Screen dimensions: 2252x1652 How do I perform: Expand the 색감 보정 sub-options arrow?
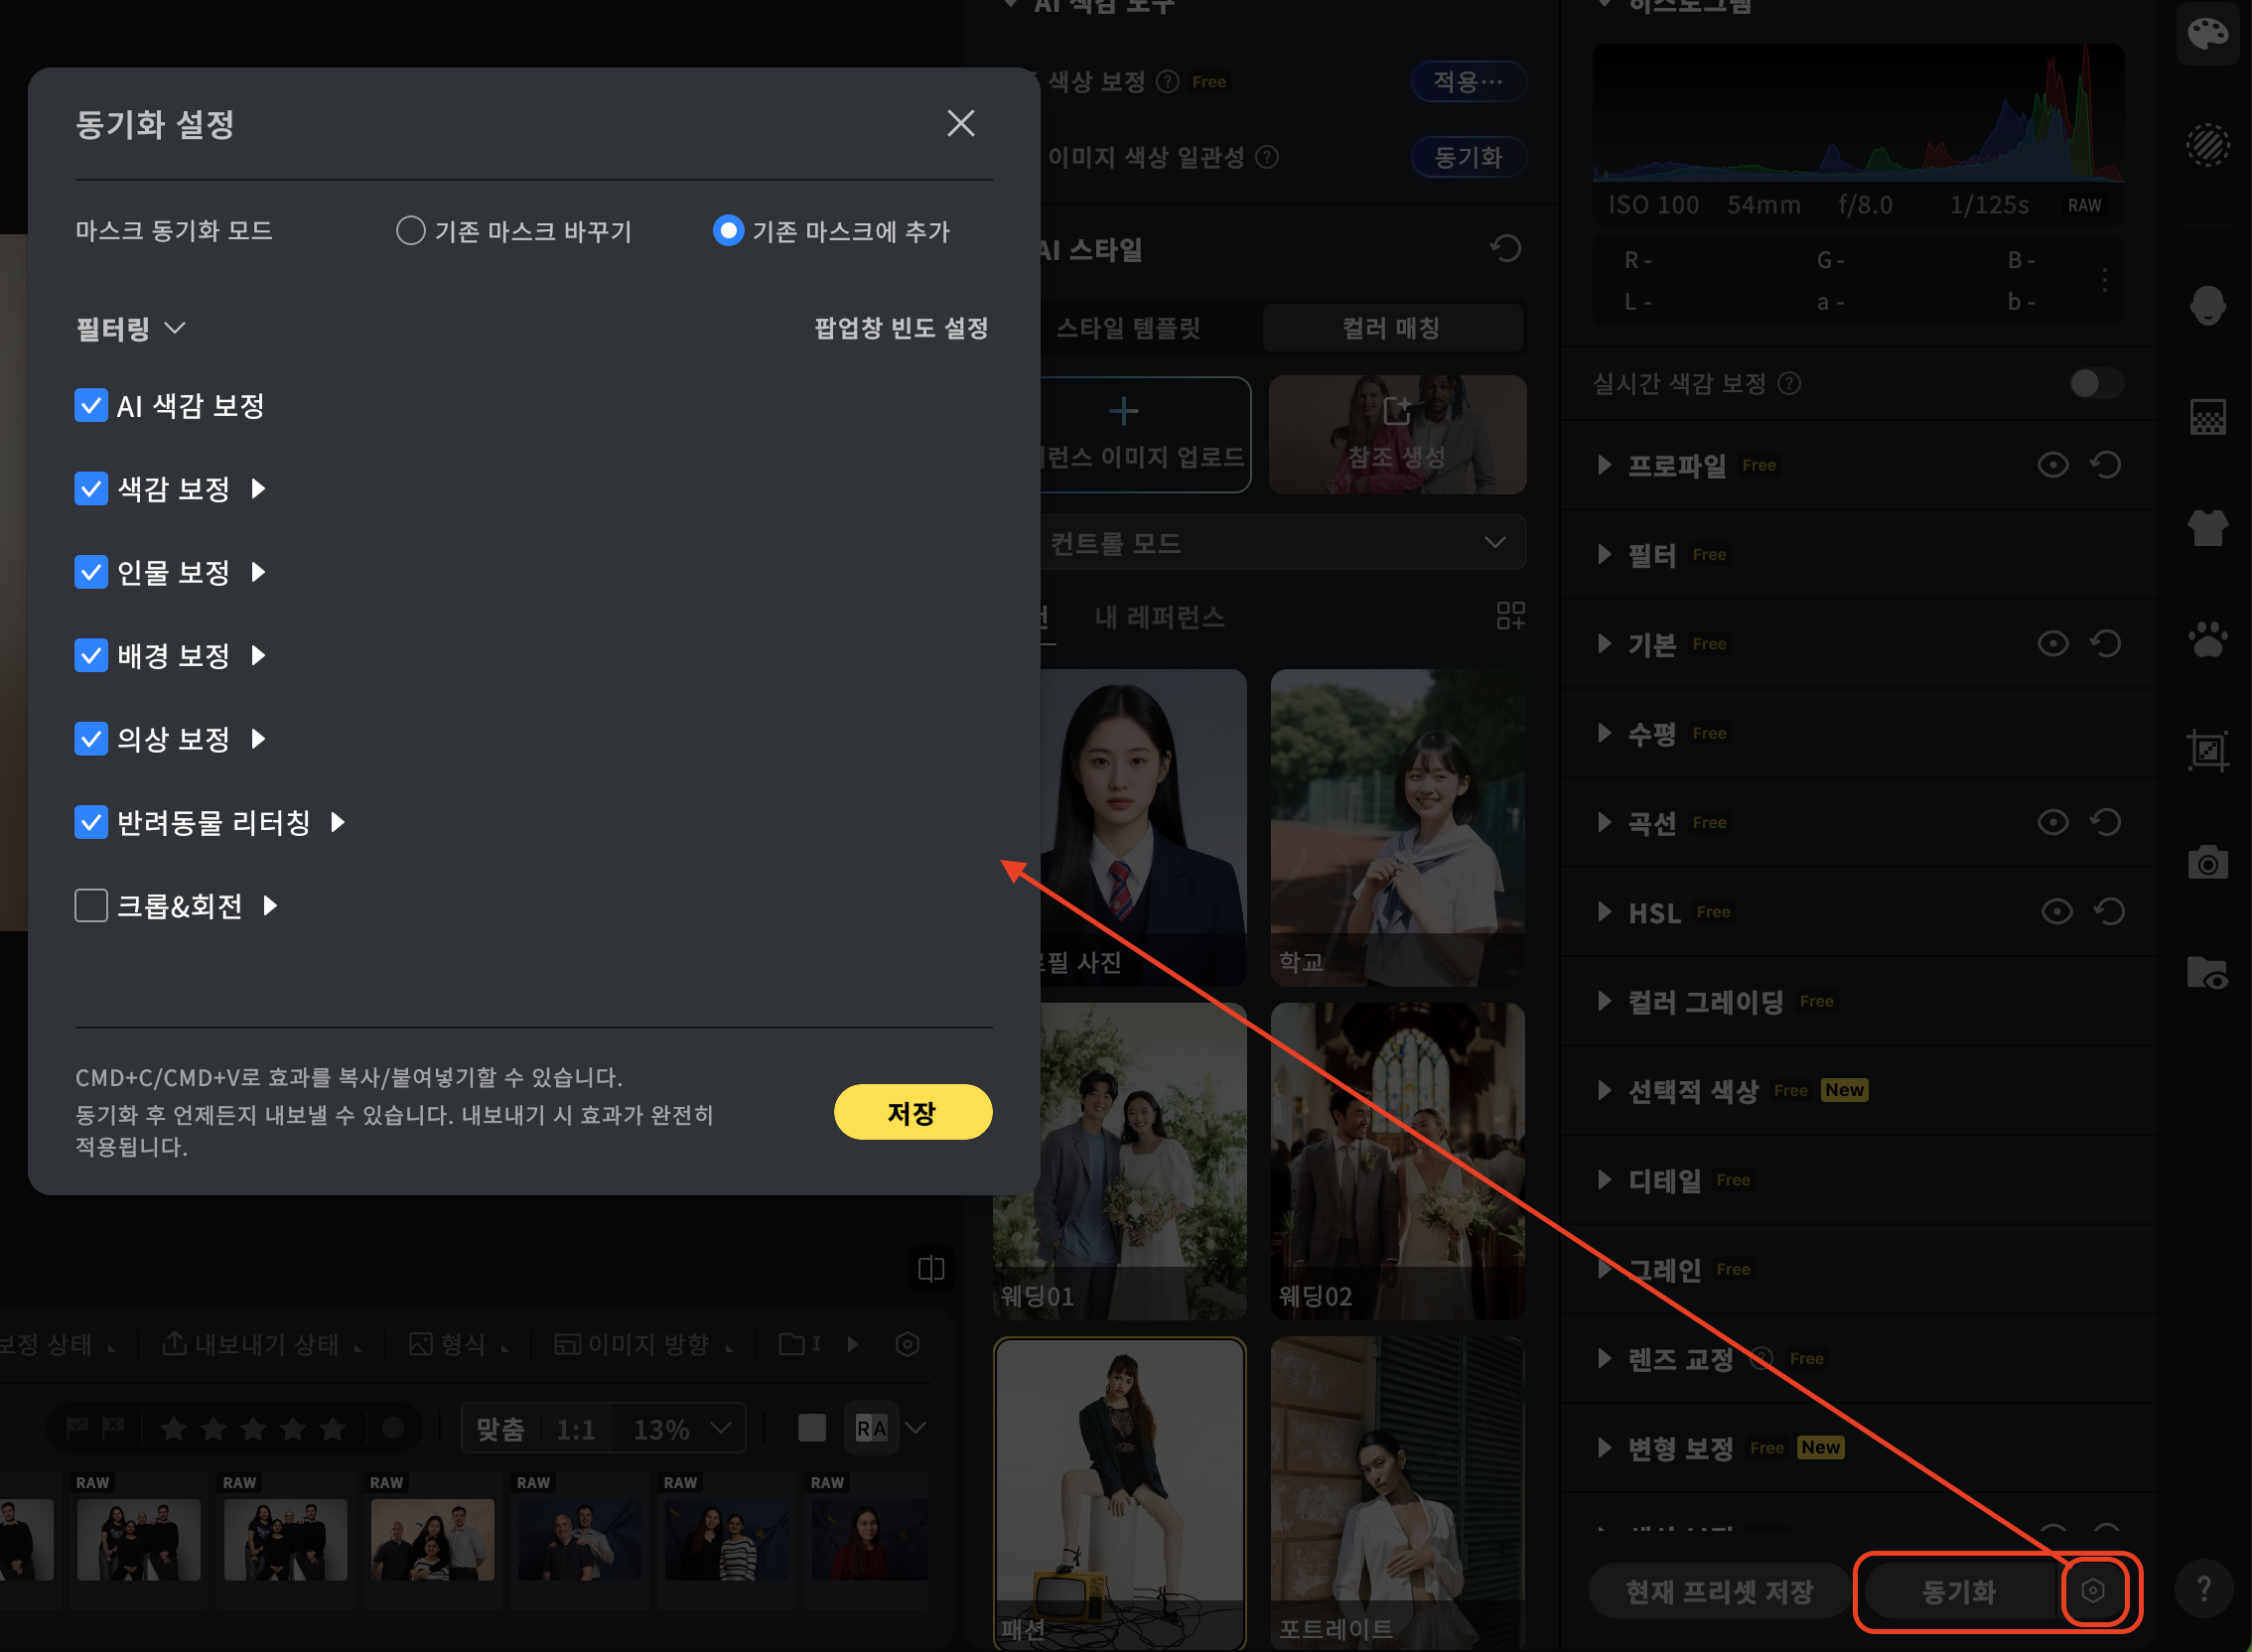259,489
